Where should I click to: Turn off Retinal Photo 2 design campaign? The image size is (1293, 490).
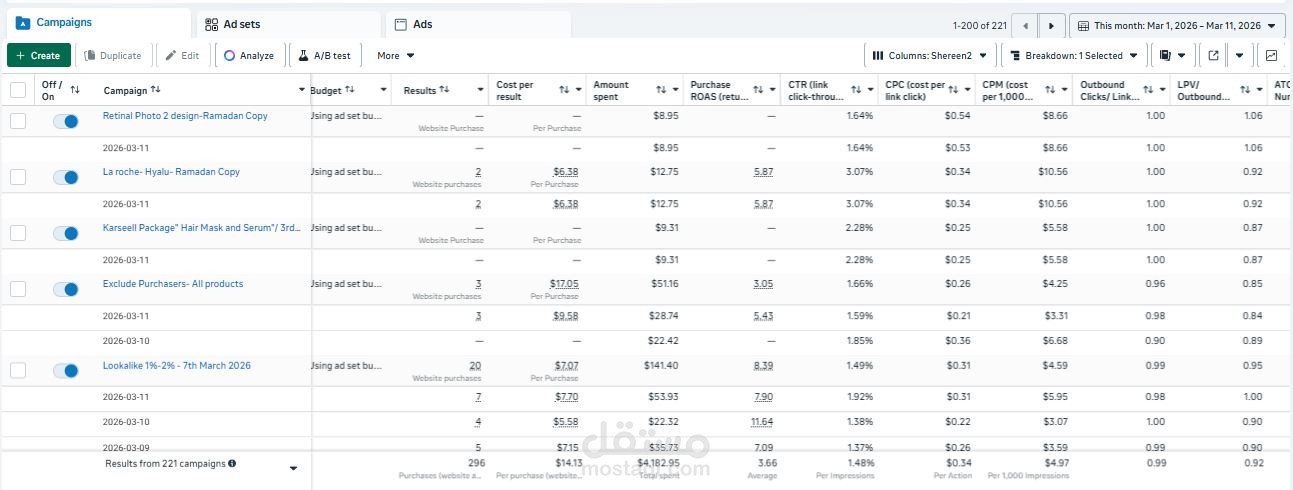point(66,121)
